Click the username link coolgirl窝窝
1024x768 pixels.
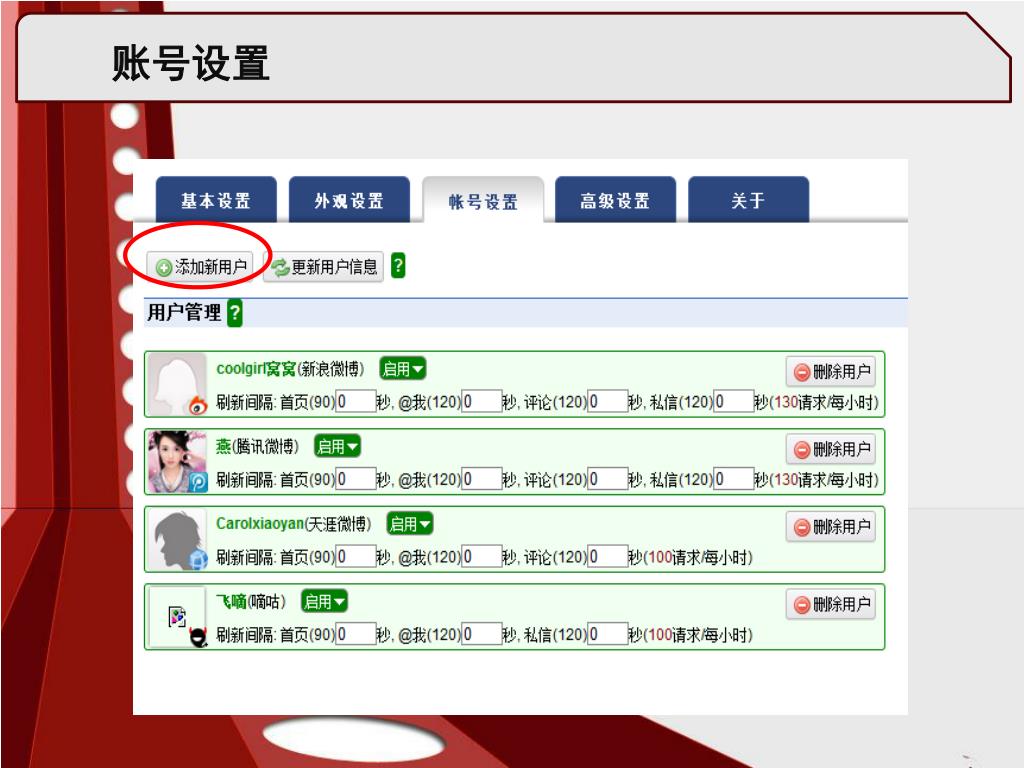256,369
